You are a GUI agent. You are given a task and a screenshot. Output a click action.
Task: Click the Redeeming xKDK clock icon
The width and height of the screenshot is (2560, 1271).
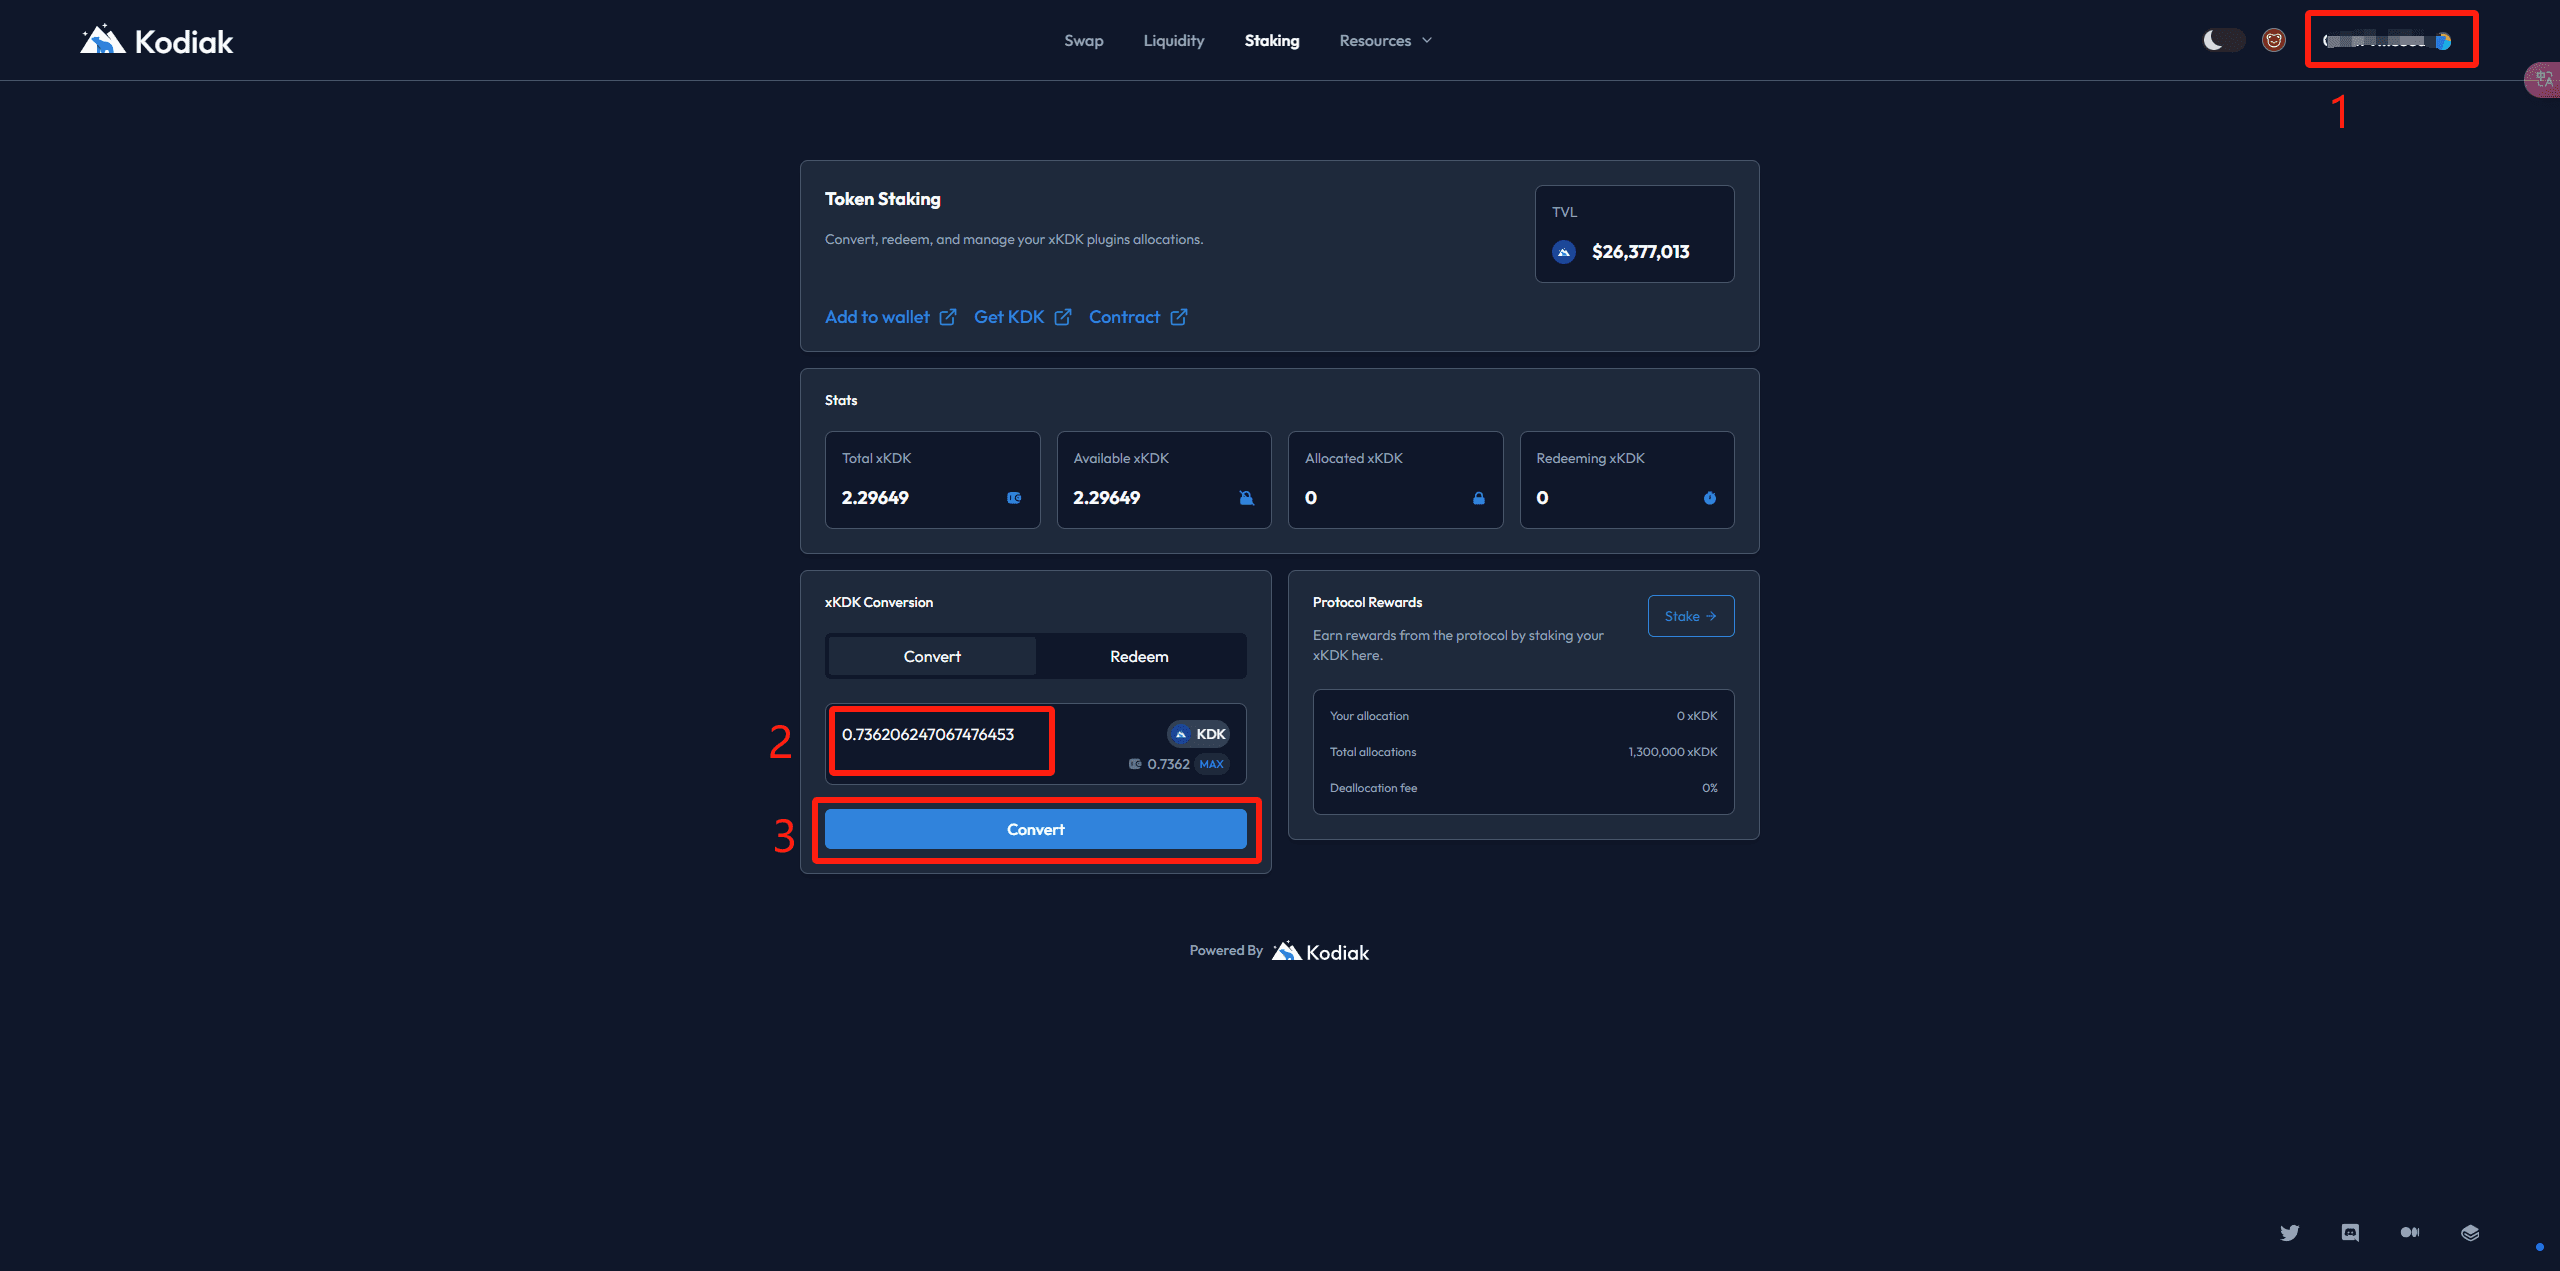coord(1710,498)
